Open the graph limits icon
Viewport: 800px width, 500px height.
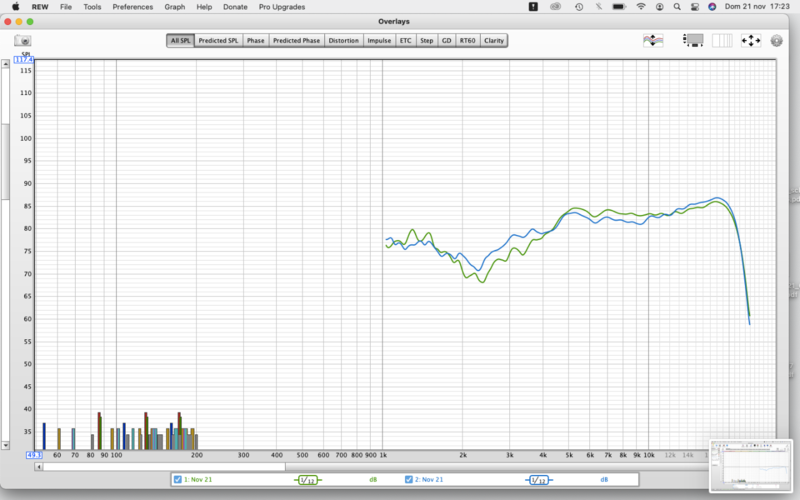tap(654, 41)
